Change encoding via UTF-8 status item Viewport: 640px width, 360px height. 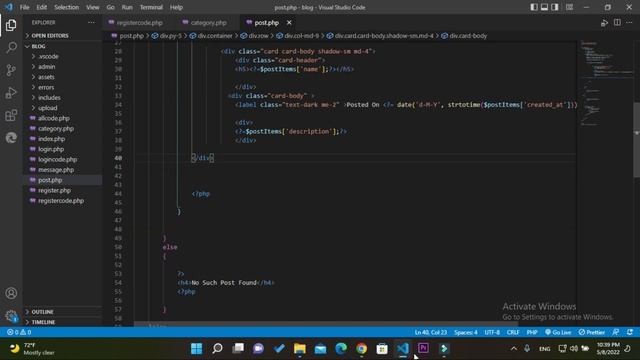coord(492,332)
